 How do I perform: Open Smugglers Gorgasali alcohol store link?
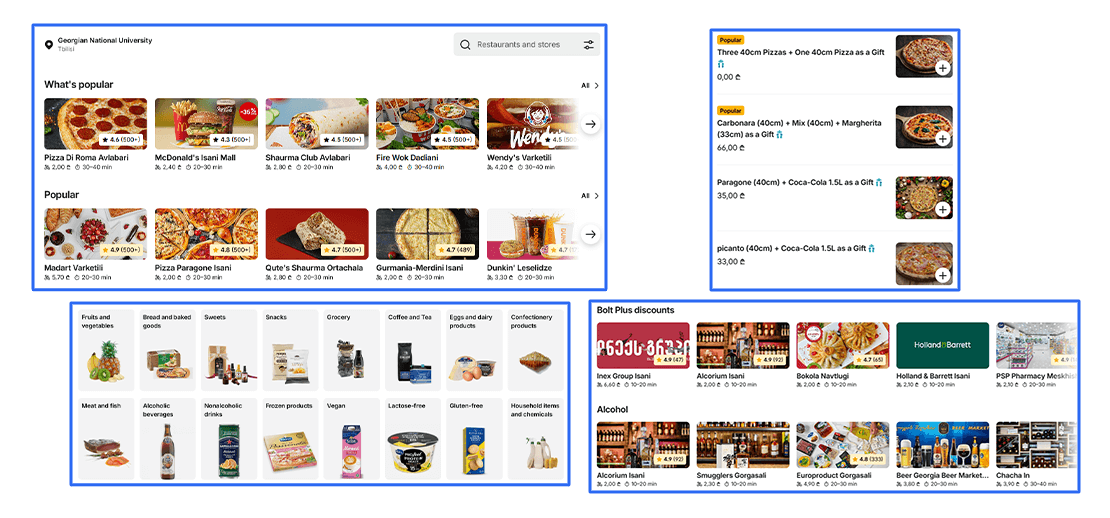(x=743, y=455)
